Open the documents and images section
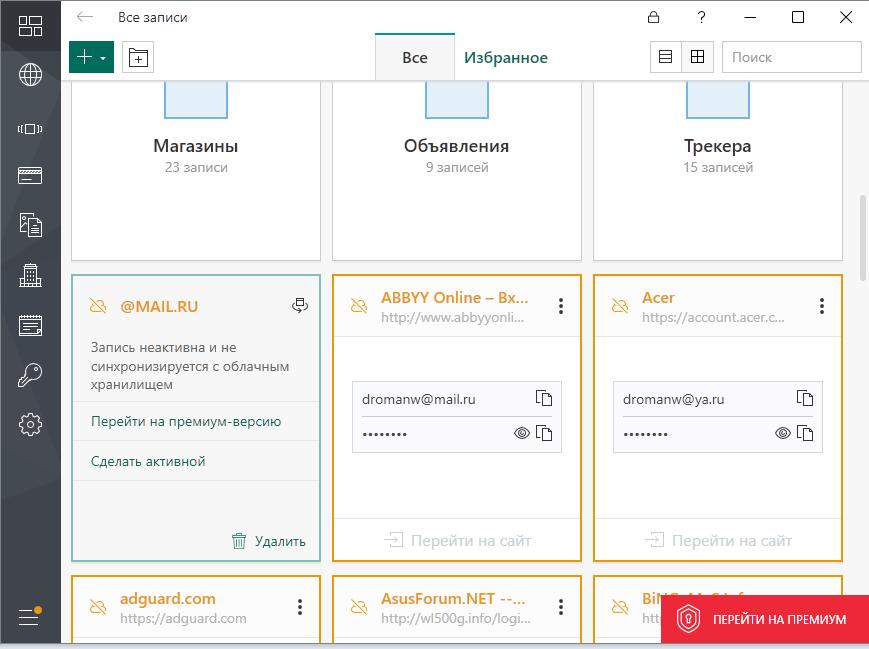 [30, 225]
